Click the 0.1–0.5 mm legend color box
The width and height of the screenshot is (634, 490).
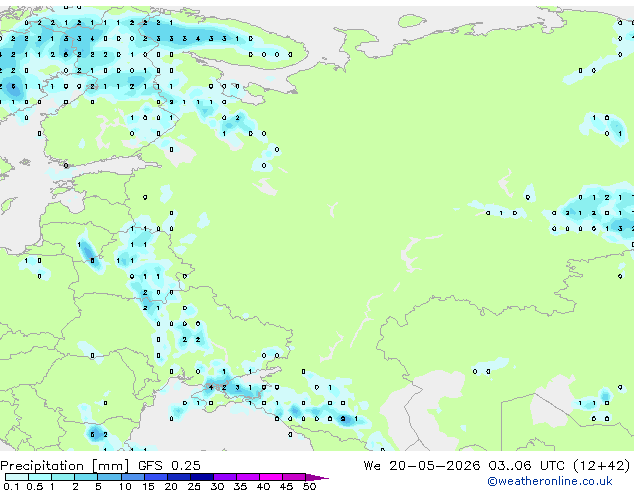[17, 477]
